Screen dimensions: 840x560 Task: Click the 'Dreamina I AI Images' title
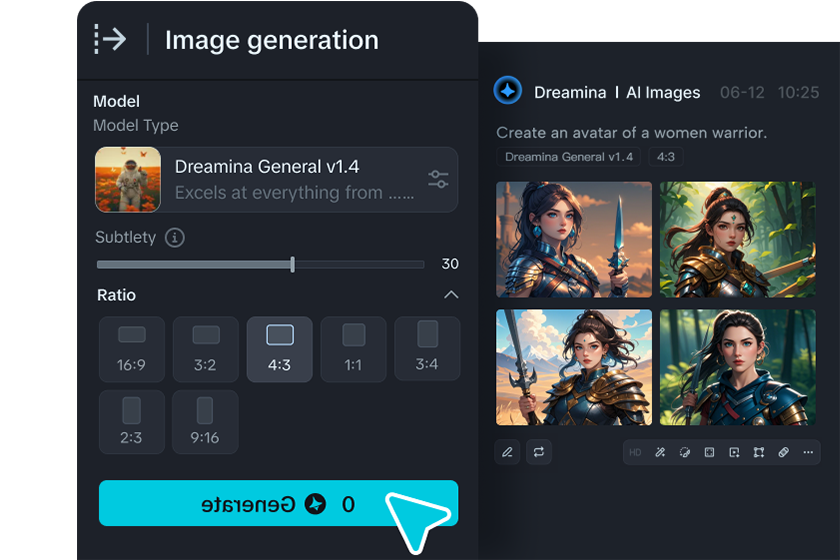[617, 92]
